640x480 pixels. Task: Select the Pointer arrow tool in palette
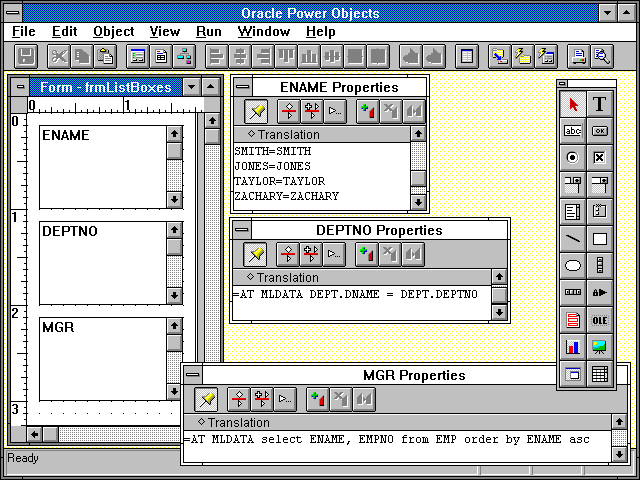573,104
